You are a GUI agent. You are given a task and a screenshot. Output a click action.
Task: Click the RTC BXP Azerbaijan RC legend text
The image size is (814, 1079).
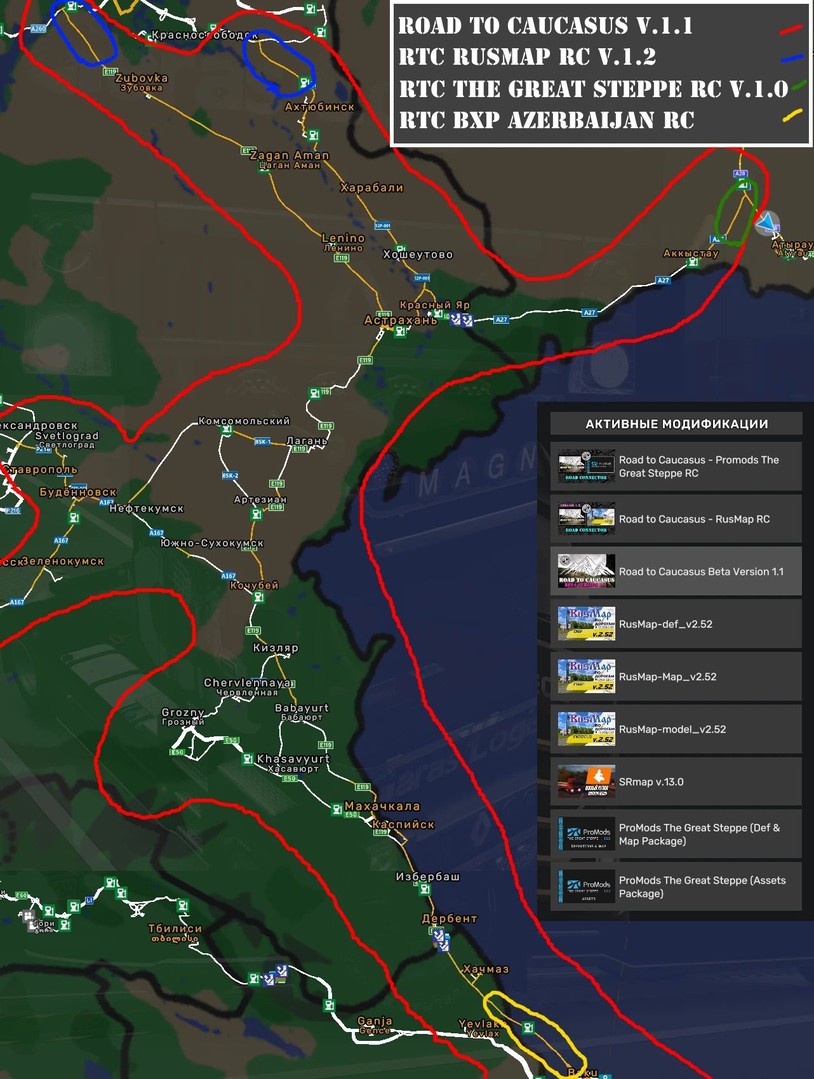[x=546, y=120]
